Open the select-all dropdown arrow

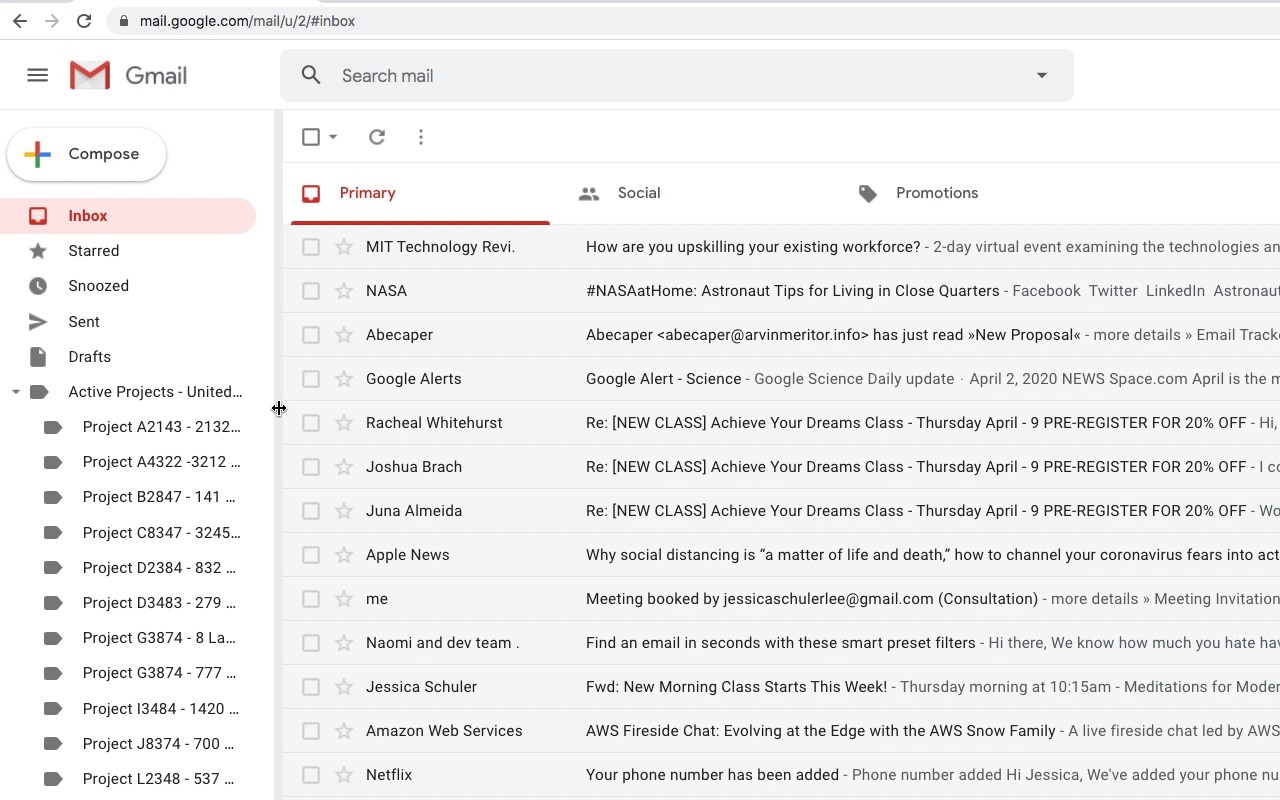[333, 137]
